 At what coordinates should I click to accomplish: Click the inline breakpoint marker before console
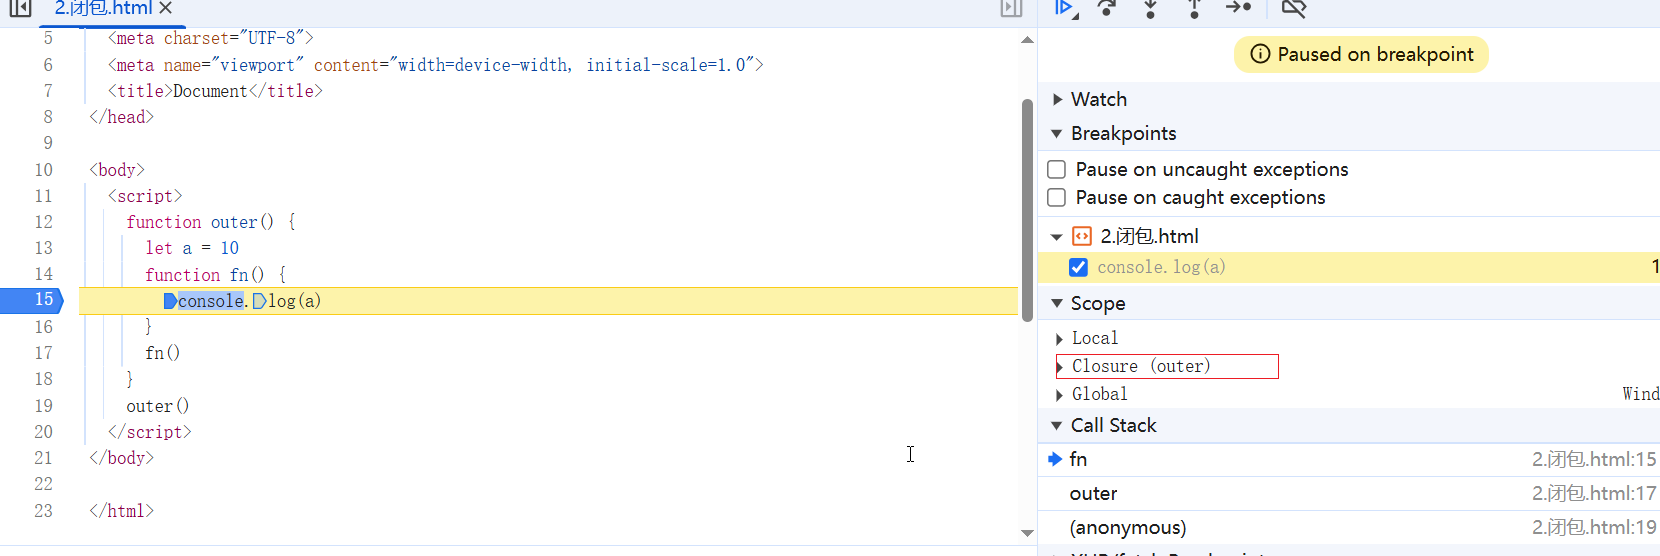170,301
